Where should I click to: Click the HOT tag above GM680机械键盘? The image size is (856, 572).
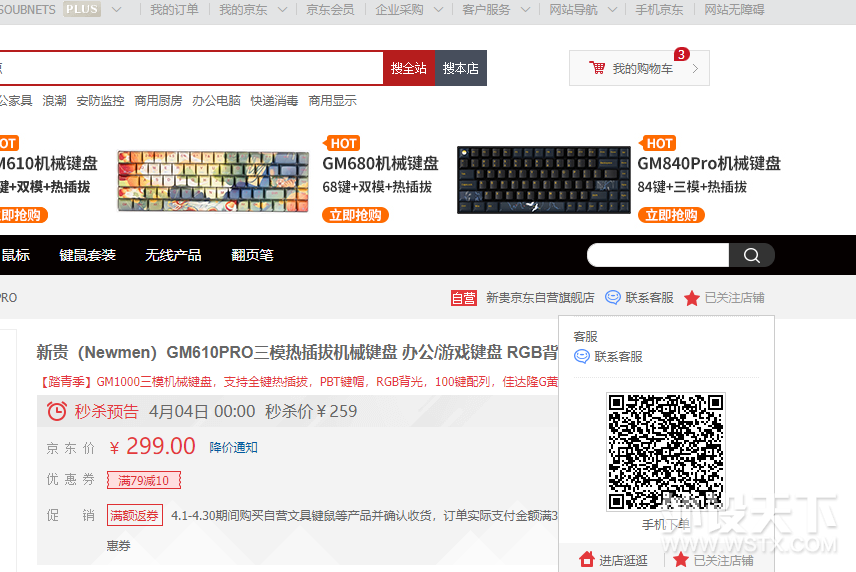[x=342, y=143]
